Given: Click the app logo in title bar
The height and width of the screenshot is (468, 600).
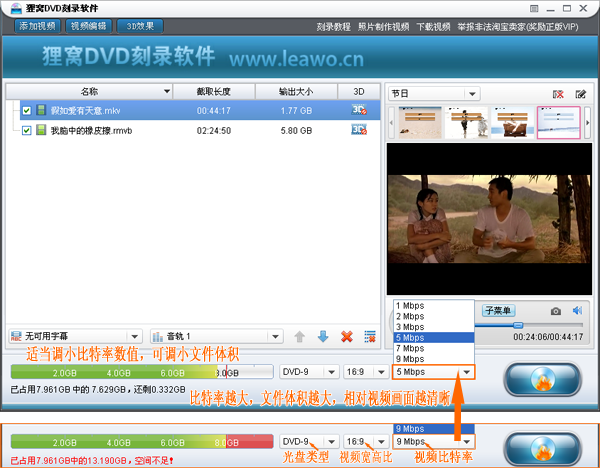Looking at the screenshot, I should click(x=16, y=8).
